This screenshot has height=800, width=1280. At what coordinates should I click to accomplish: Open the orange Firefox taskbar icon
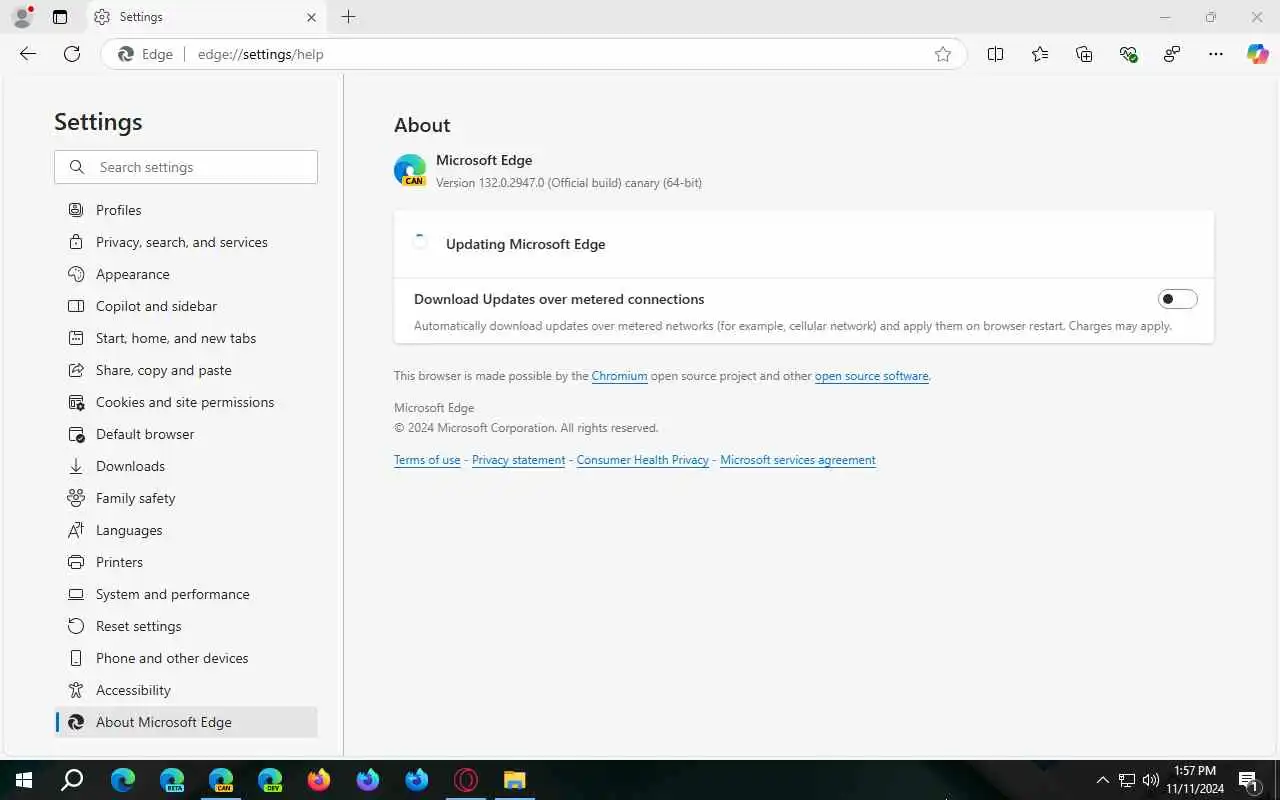point(319,780)
